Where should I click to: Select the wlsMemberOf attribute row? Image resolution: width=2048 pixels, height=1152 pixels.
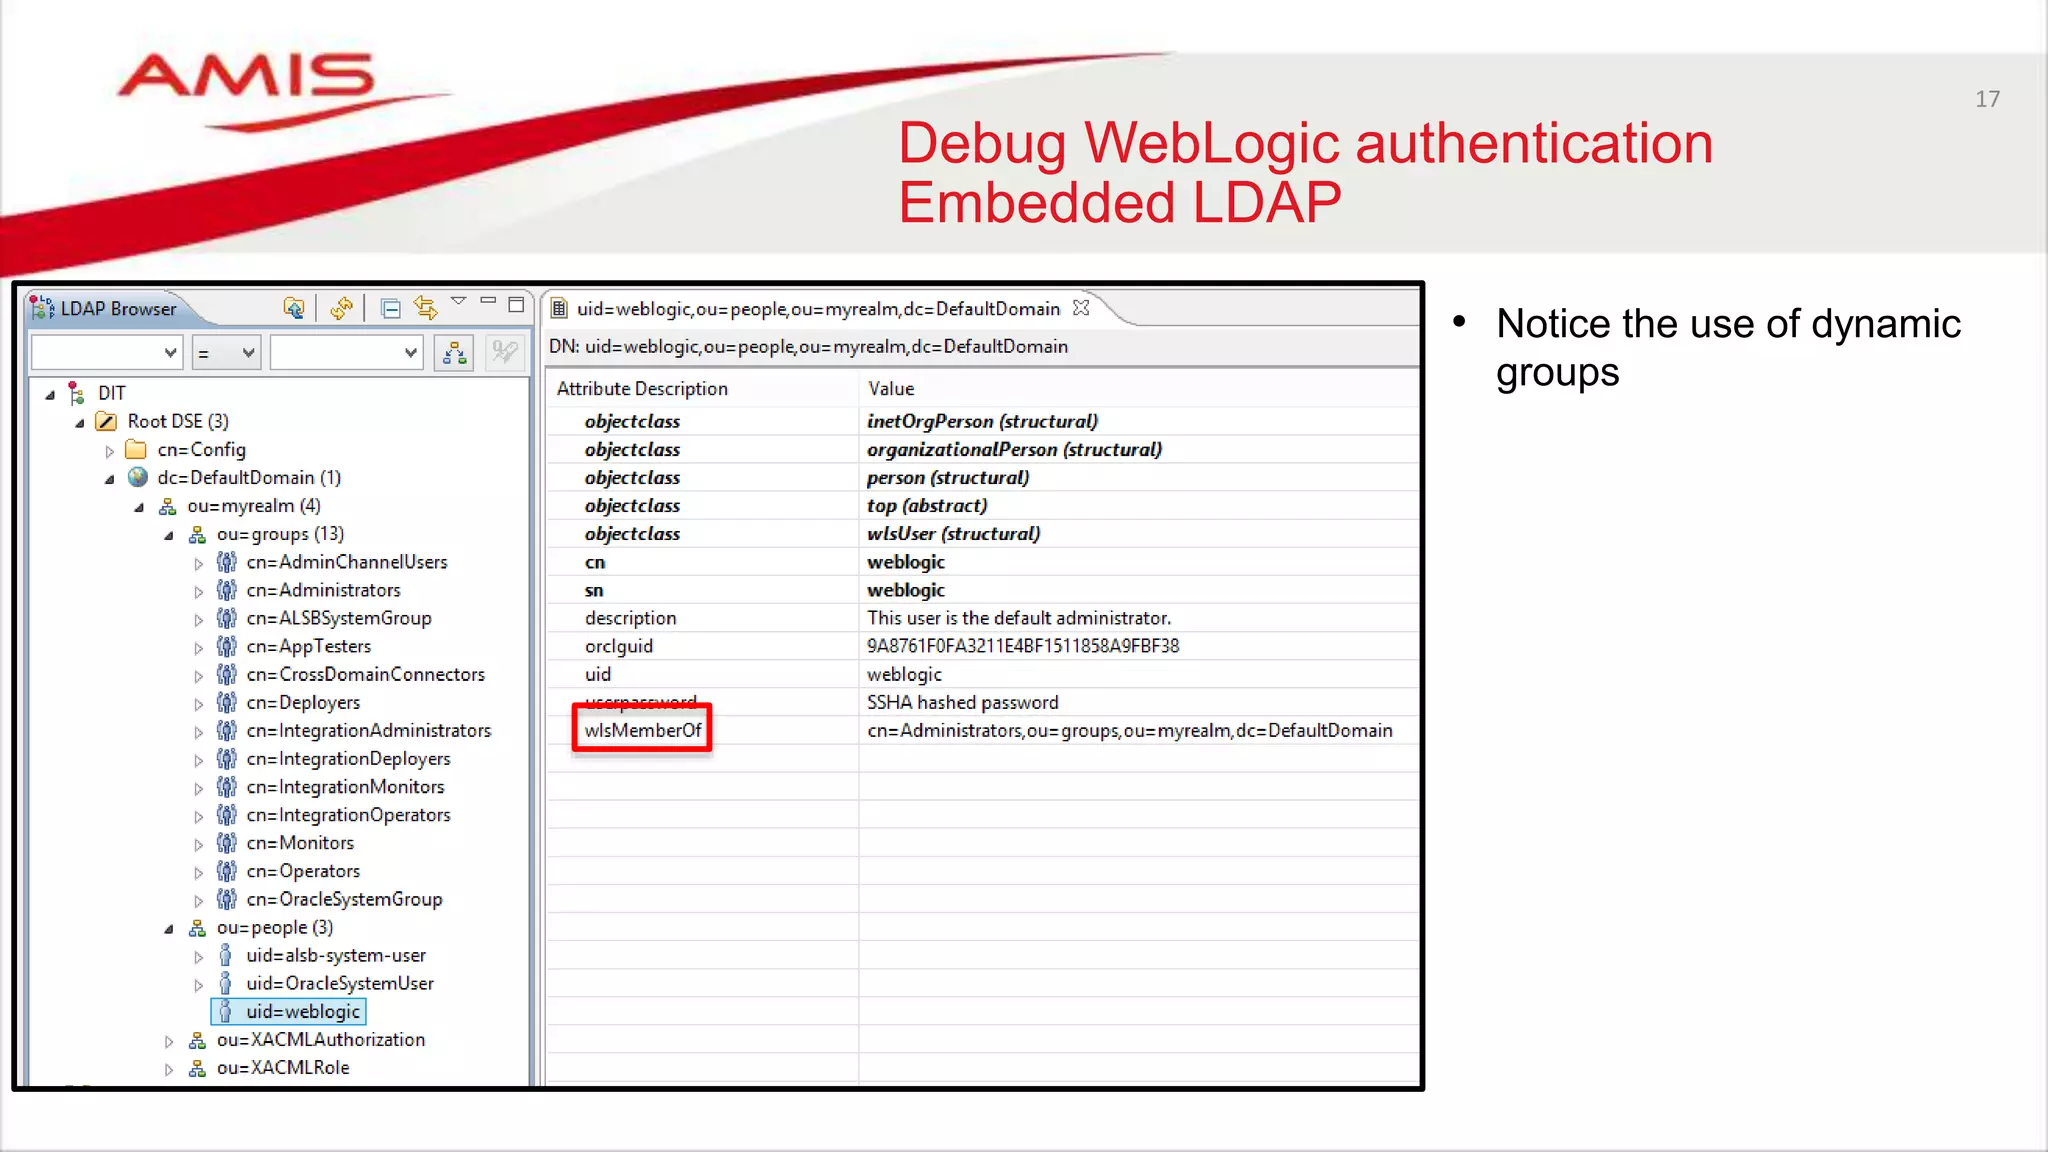pos(643,730)
